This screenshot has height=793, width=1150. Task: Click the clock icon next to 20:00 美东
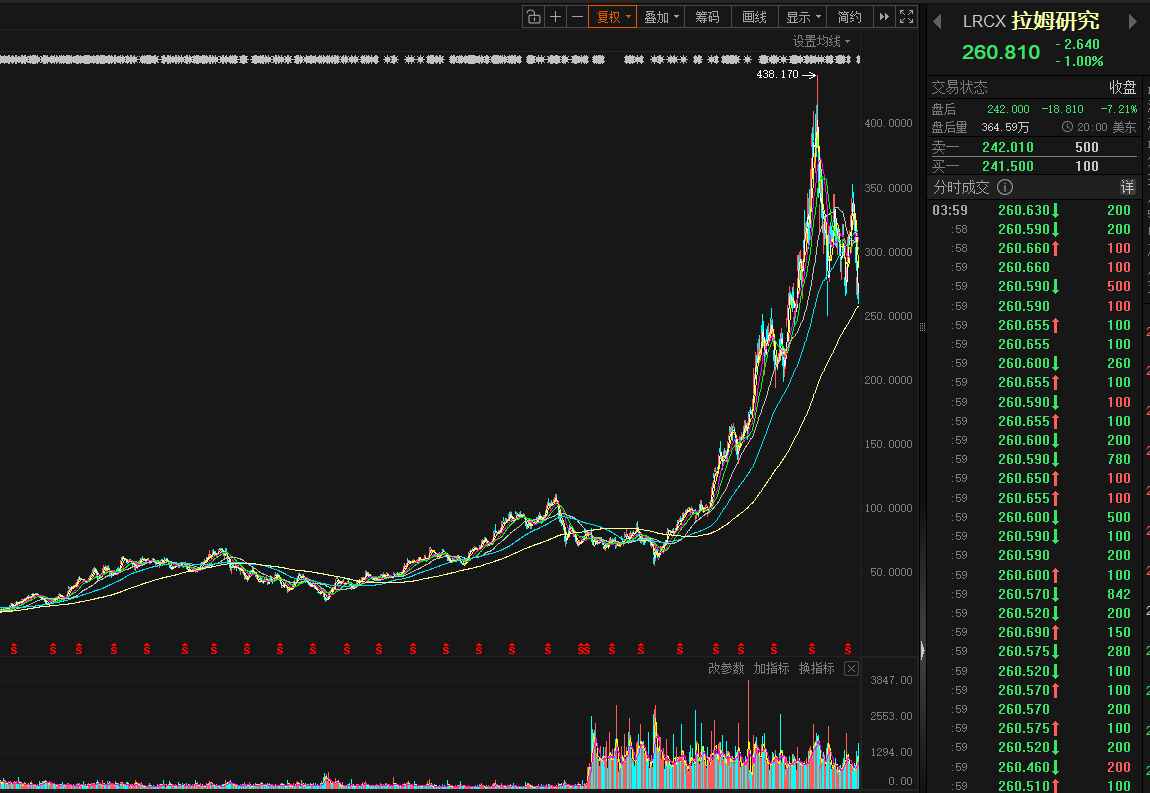click(1067, 128)
